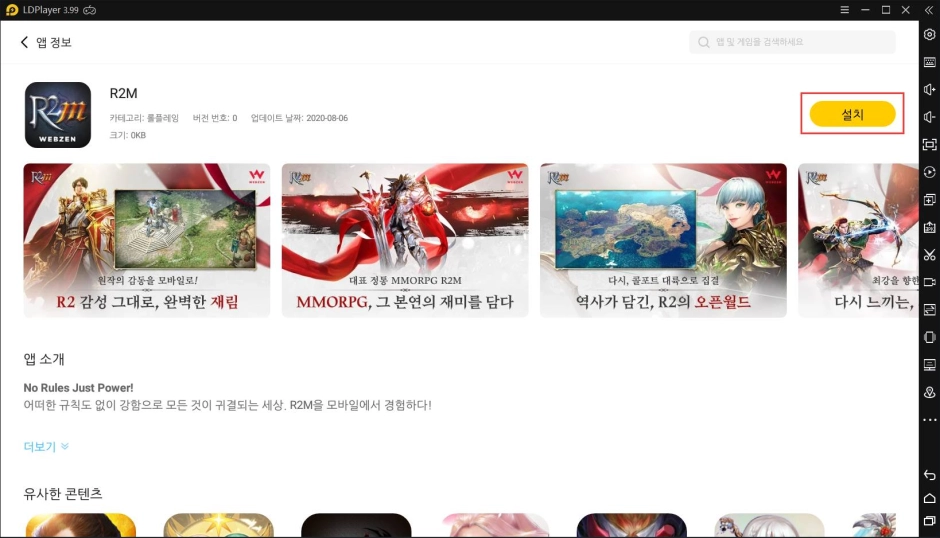Open the multi-instance plus icon in sidebar
The width and height of the screenshot is (940, 538).
coord(929,200)
